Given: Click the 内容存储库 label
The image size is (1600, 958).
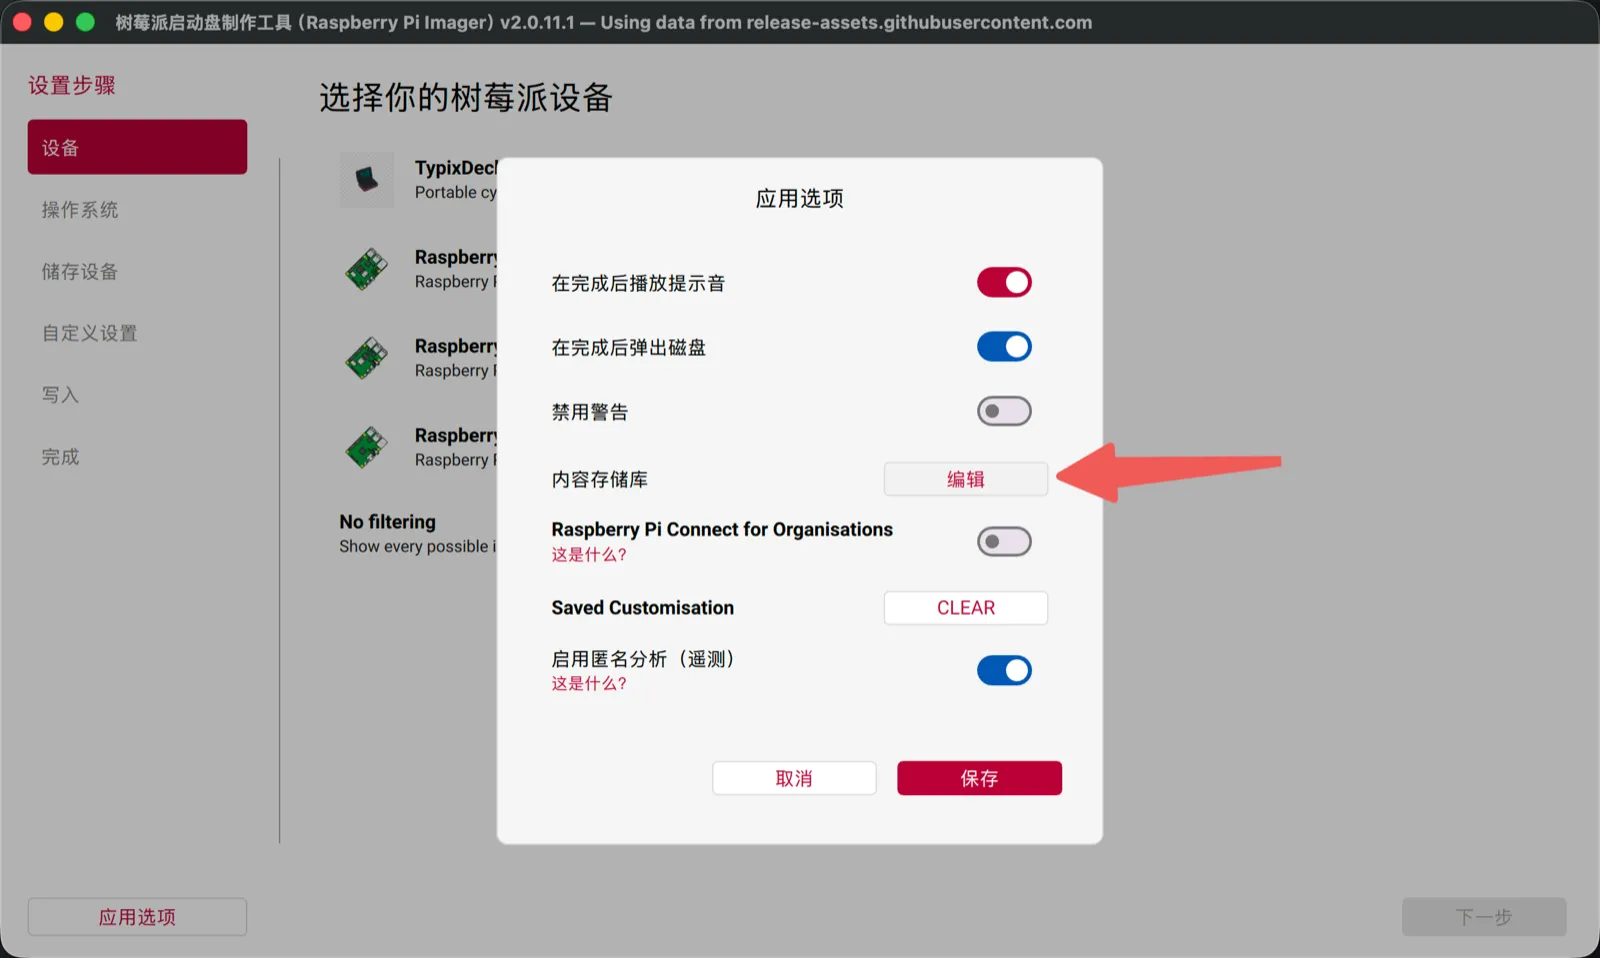Looking at the screenshot, I should (x=600, y=480).
